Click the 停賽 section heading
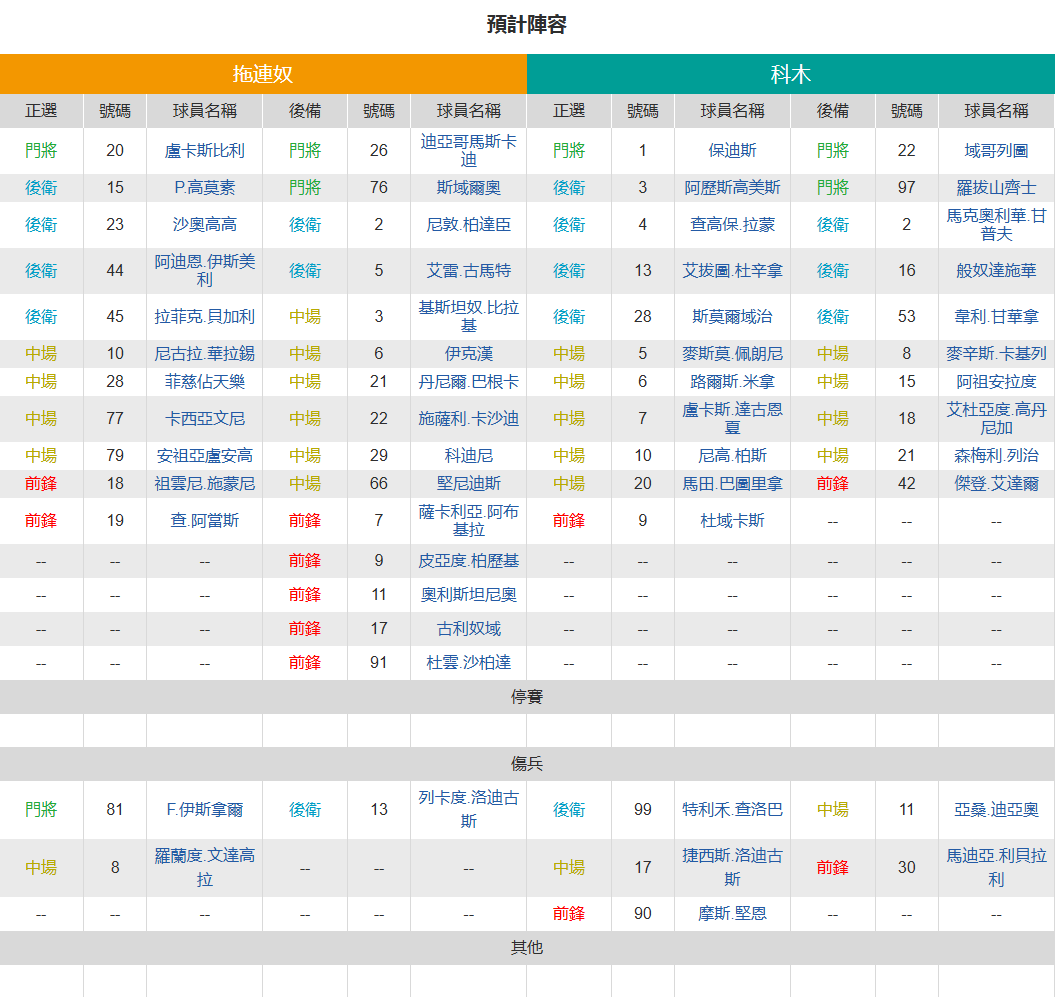 (x=527, y=697)
